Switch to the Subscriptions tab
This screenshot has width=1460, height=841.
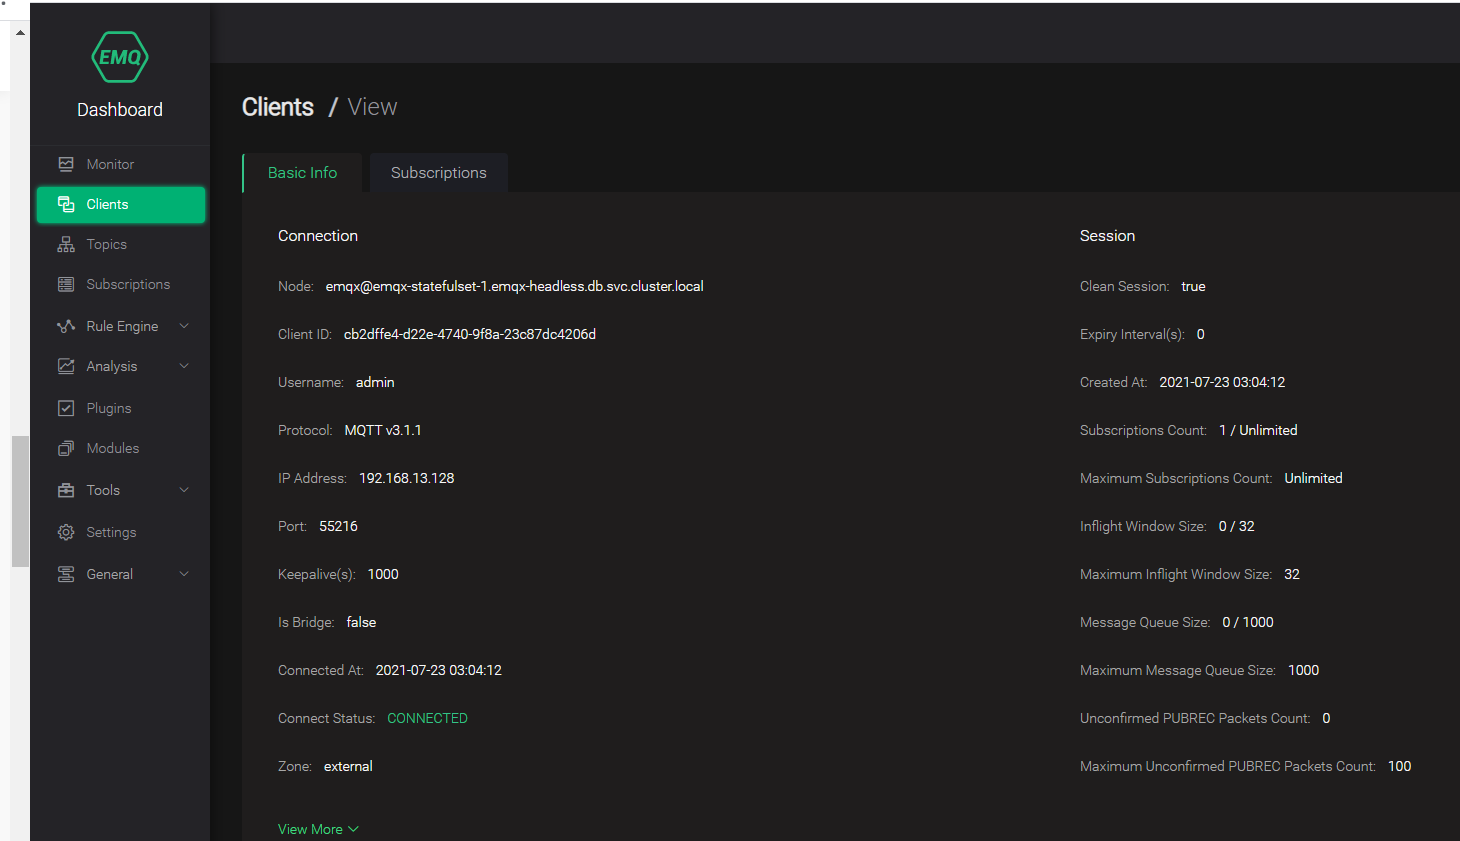click(x=439, y=173)
